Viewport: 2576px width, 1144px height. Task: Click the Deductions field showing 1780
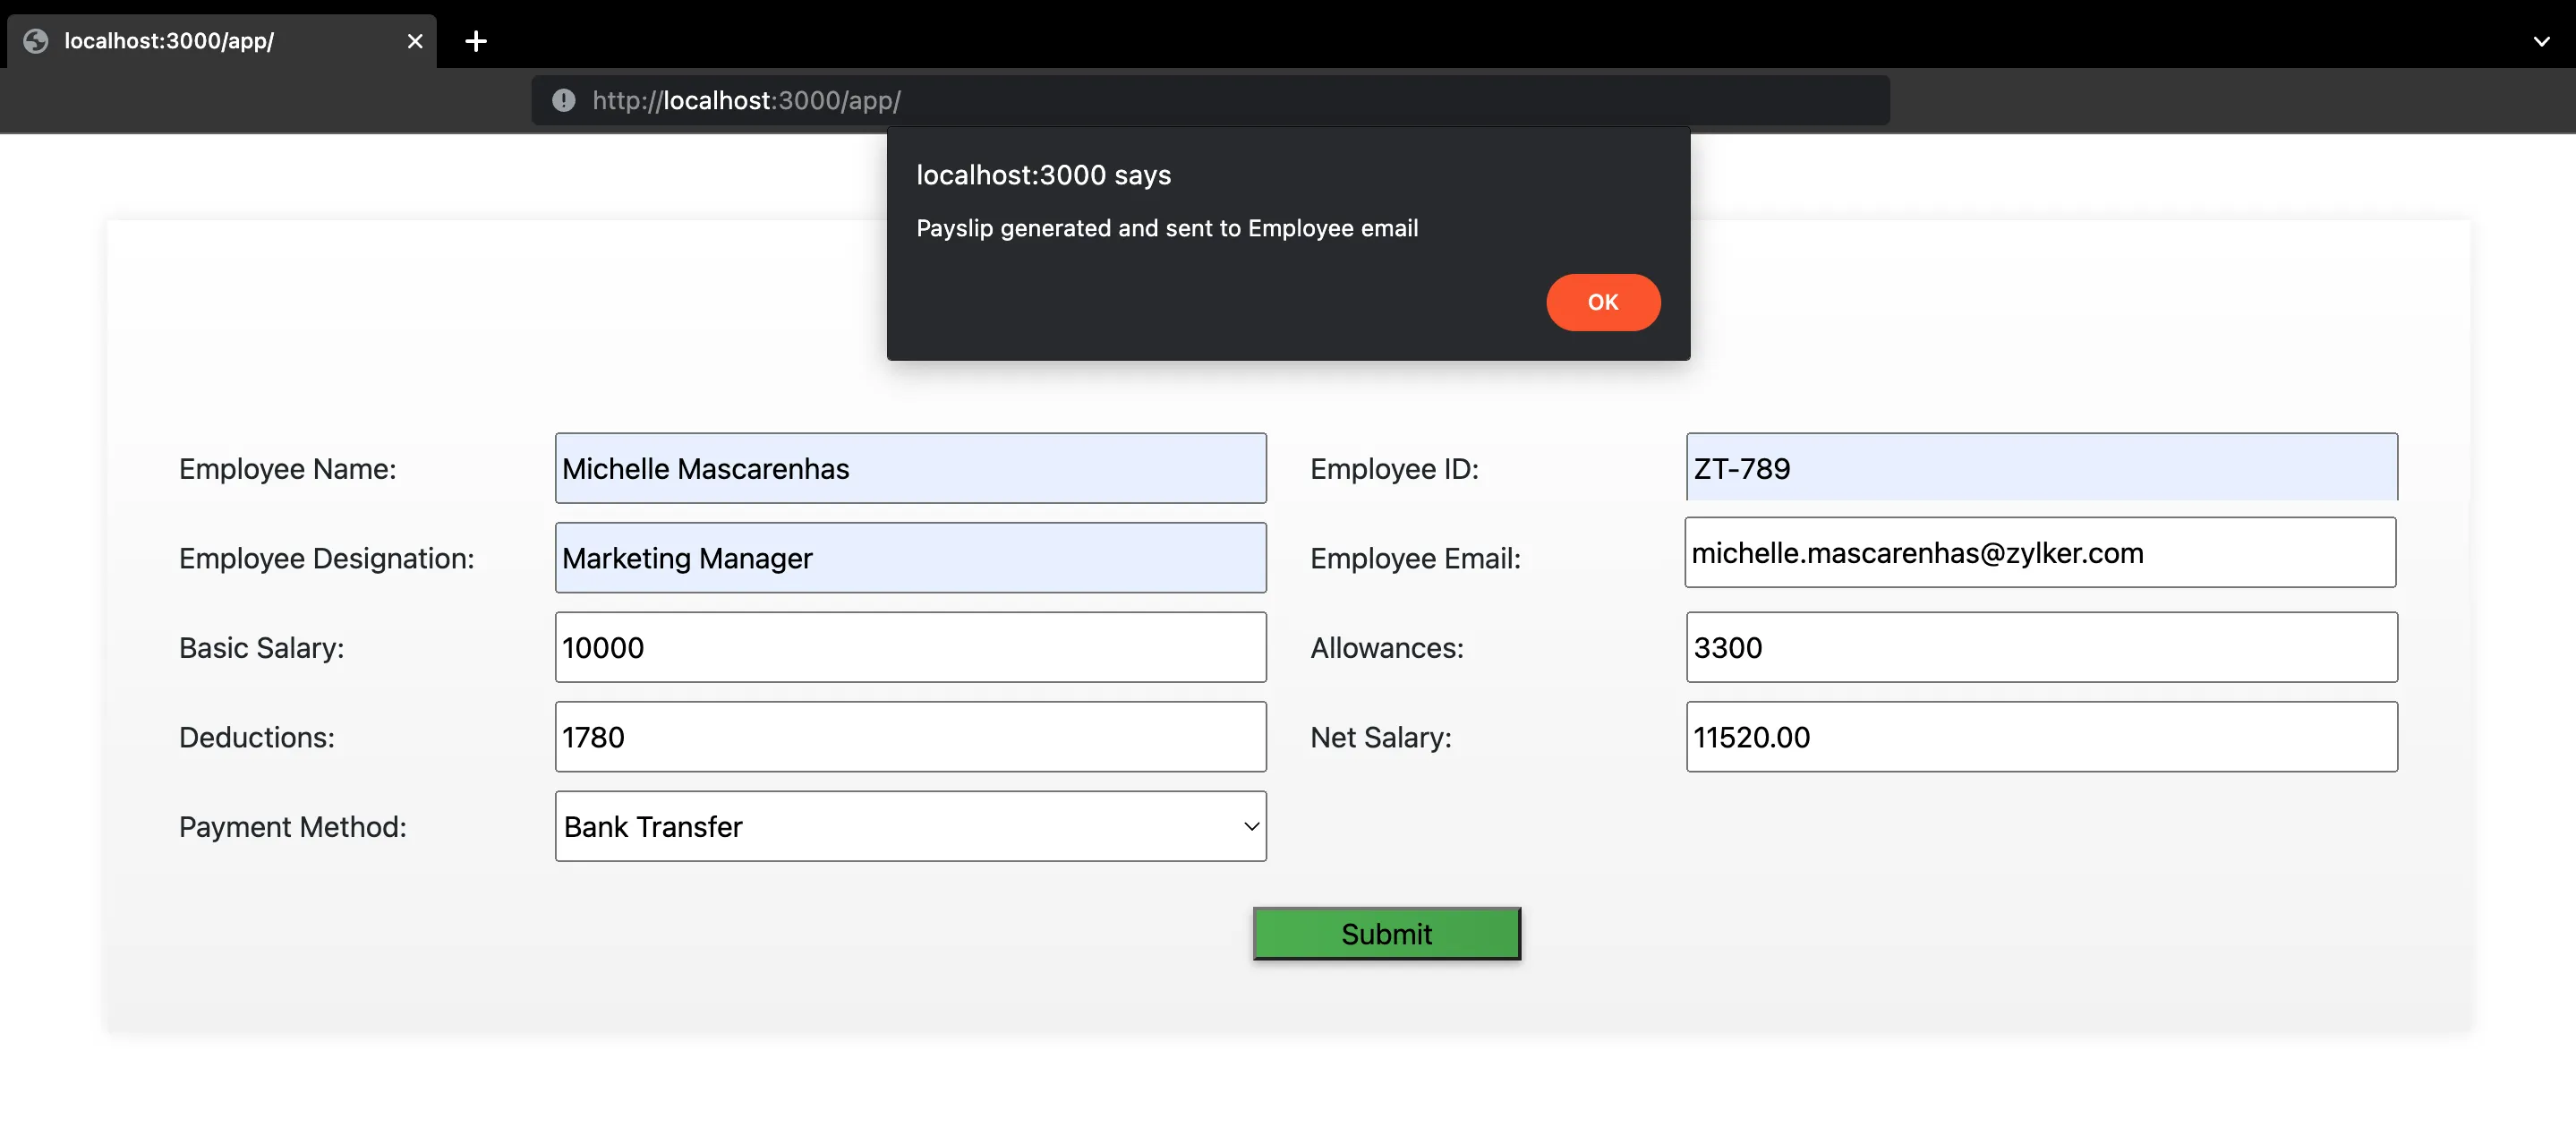[910, 737]
